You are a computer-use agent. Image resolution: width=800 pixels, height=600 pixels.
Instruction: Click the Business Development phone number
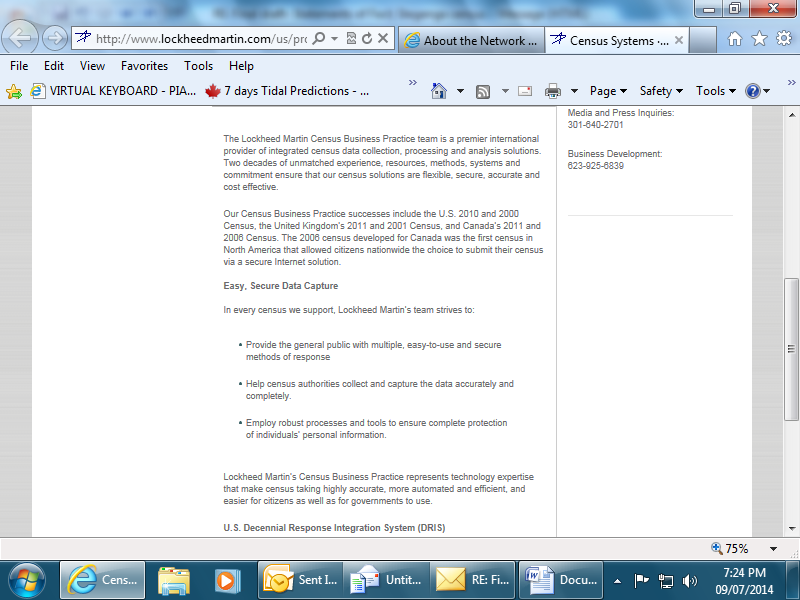point(595,166)
